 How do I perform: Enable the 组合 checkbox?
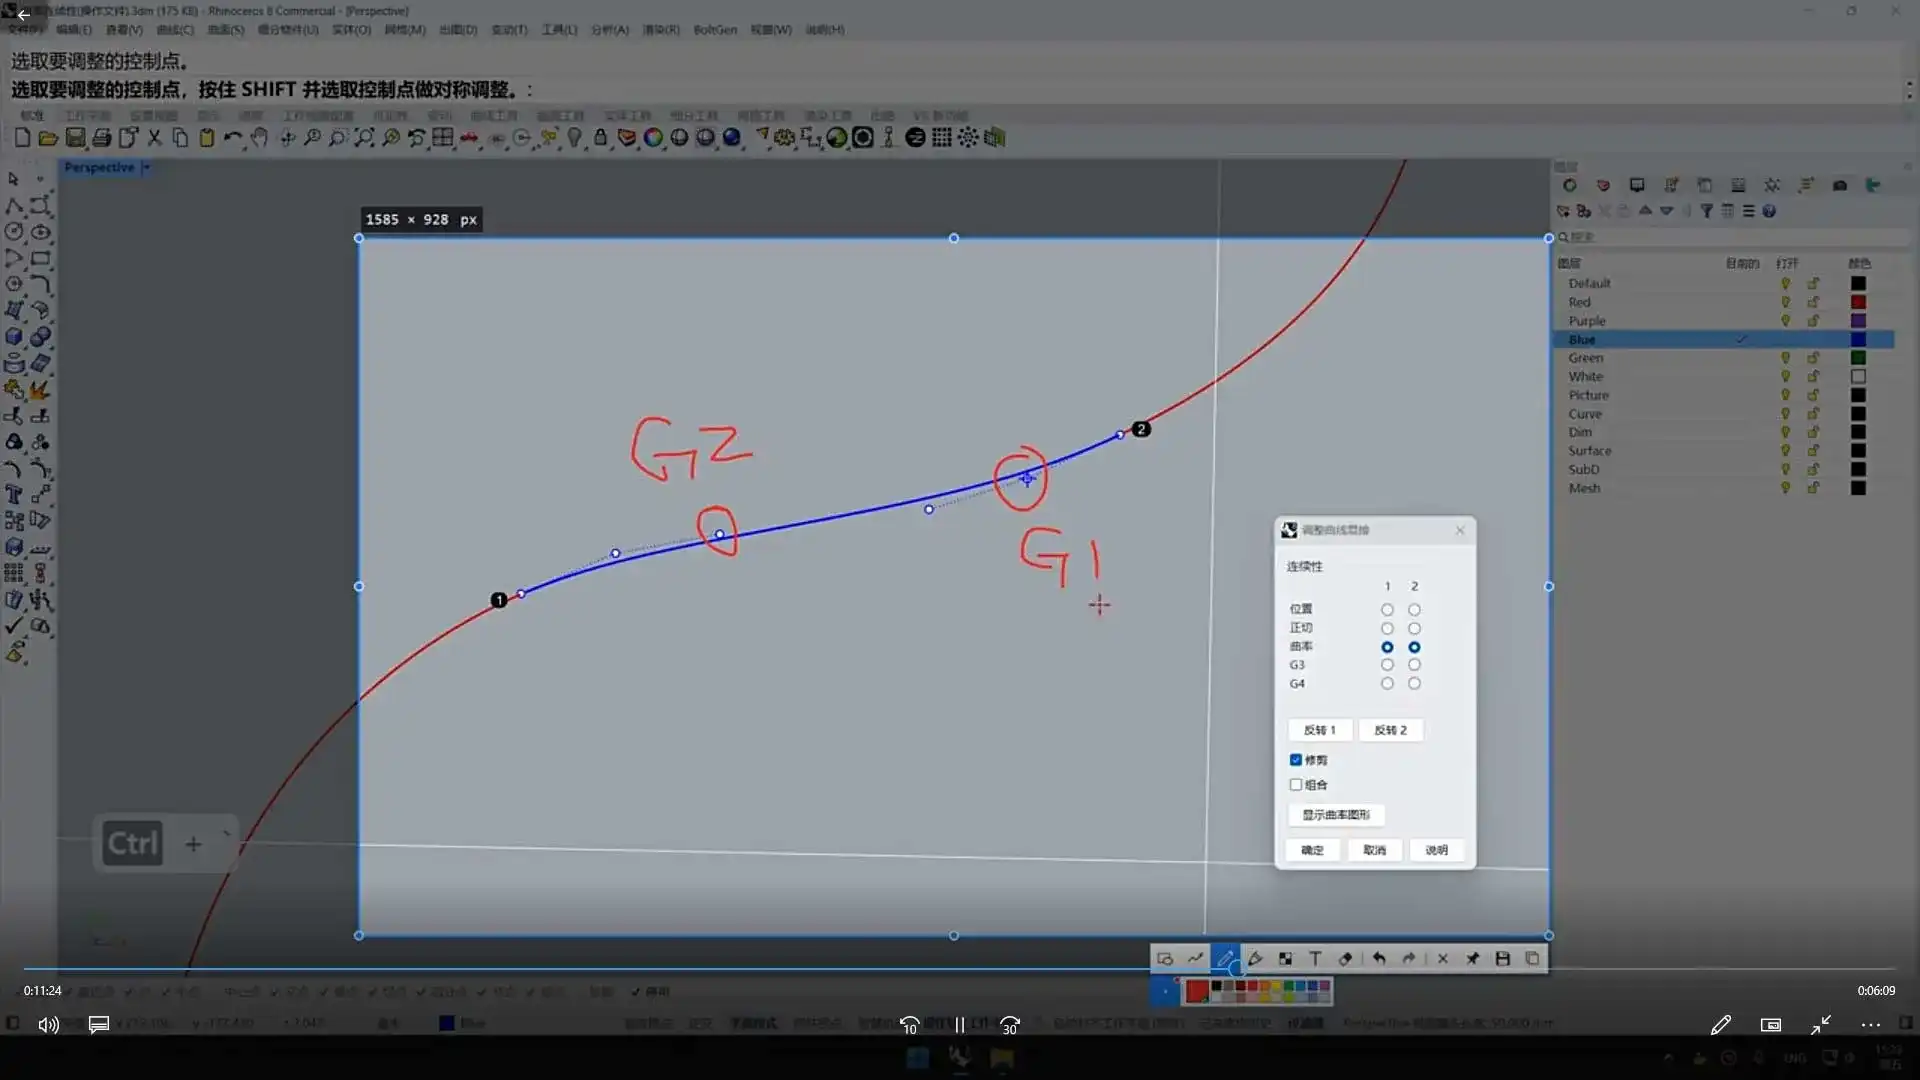click(1296, 785)
